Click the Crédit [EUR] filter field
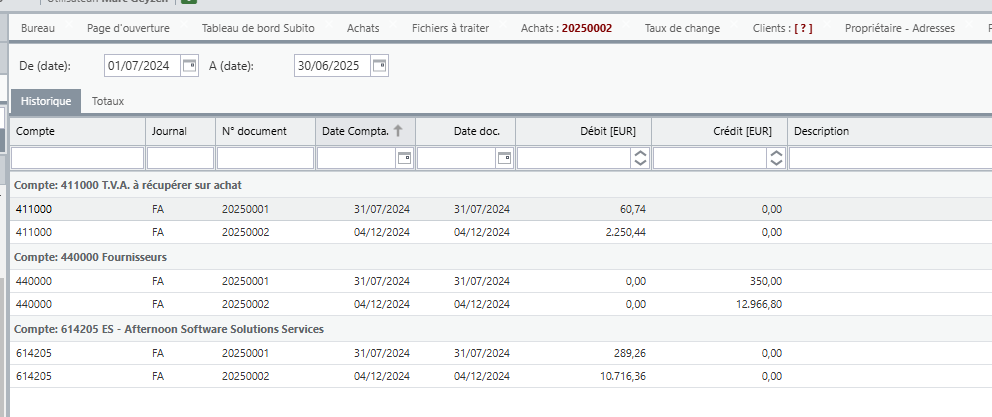This screenshot has height=417, width=992. [710, 158]
